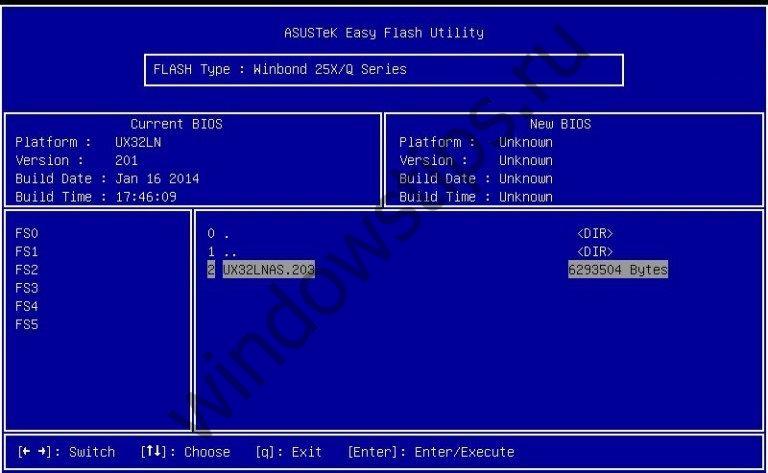The width and height of the screenshot is (768, 473).
Task: Click the New BIOS Version Unknown value
Action: pyautogui.click(x=526, y=161)
